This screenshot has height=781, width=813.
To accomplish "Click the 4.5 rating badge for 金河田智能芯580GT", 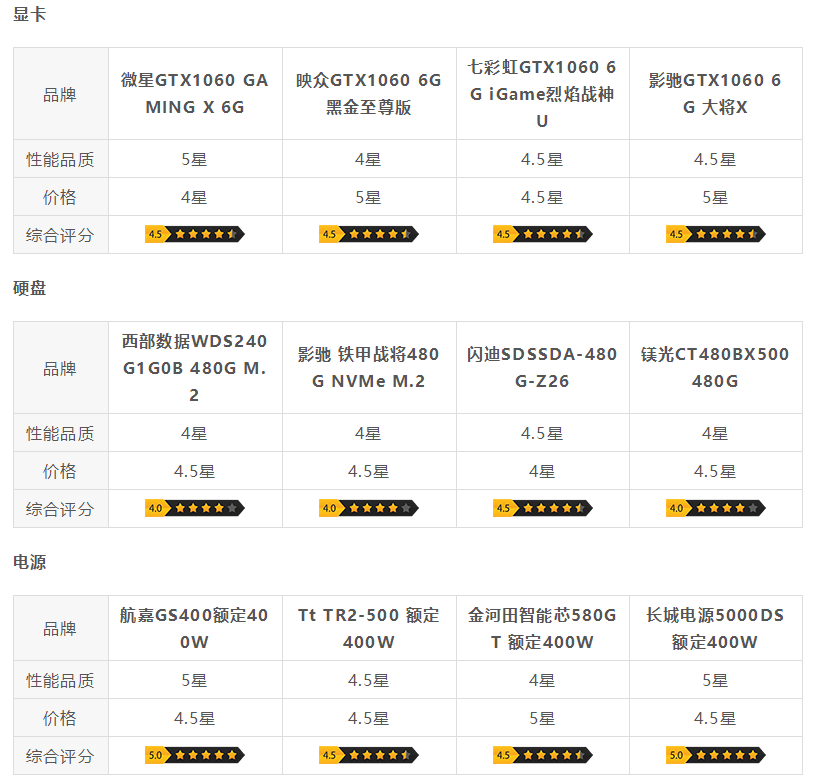I will click(x=542, y=755).
